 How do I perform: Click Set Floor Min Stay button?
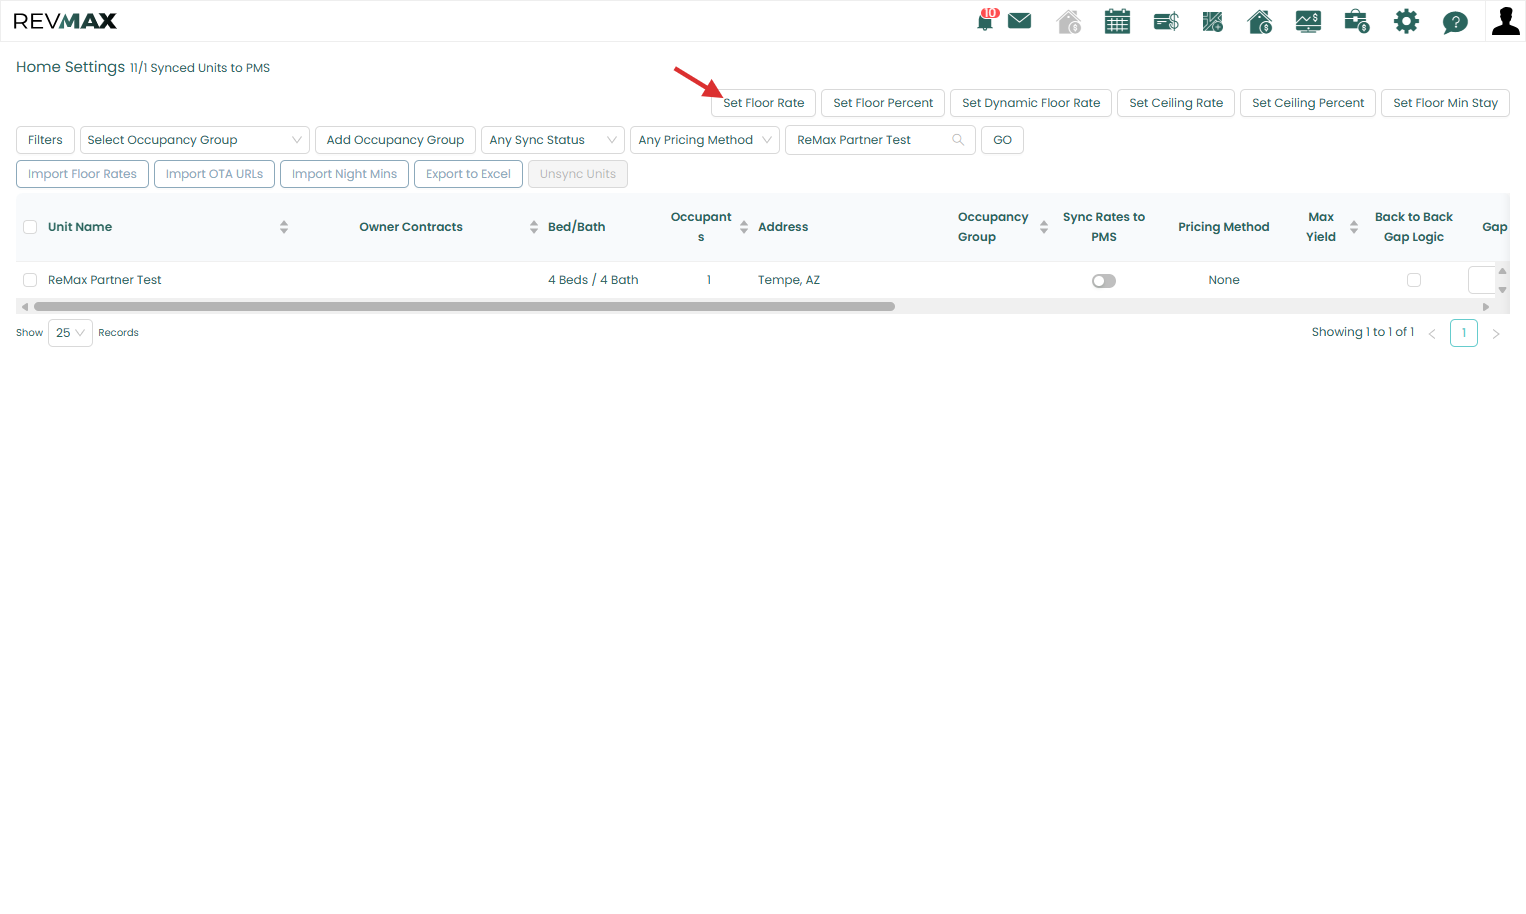pyautogui.click(x=1445, y=103)
